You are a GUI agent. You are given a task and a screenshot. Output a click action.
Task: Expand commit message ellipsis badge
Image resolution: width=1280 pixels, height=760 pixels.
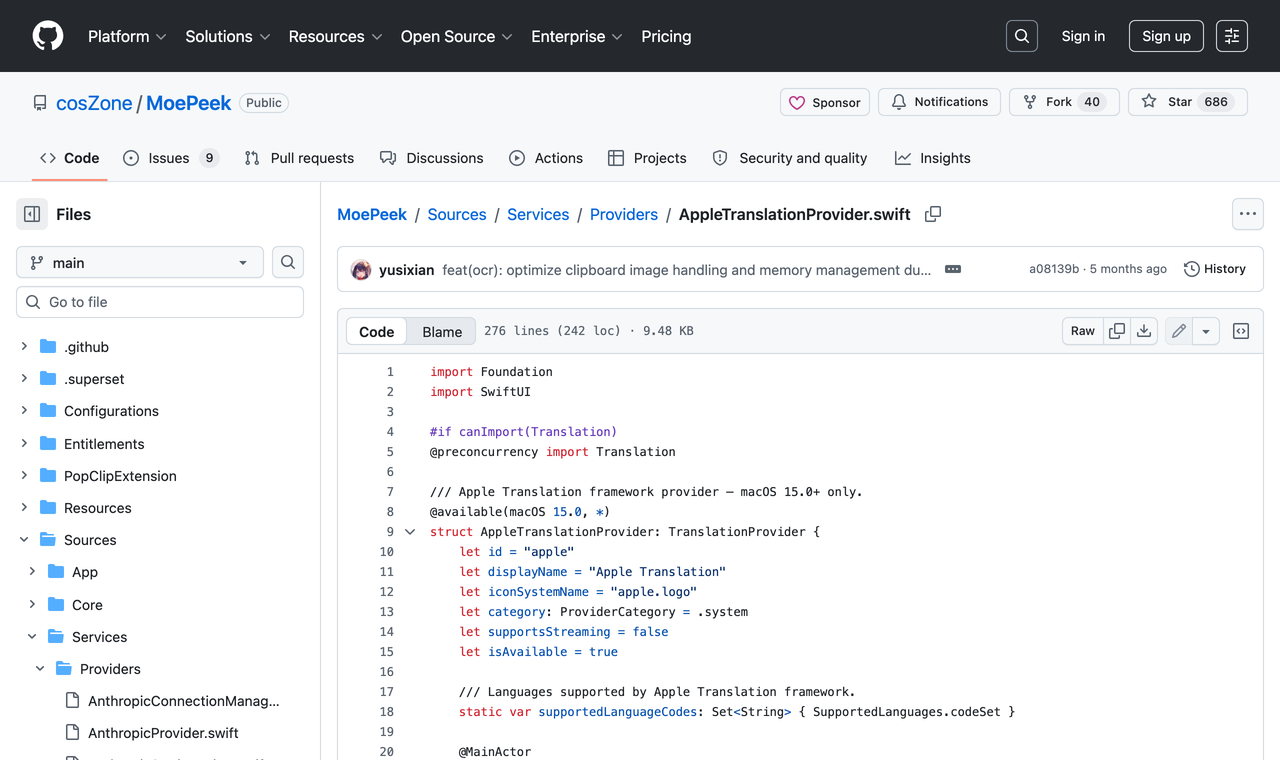coord(953,269)
